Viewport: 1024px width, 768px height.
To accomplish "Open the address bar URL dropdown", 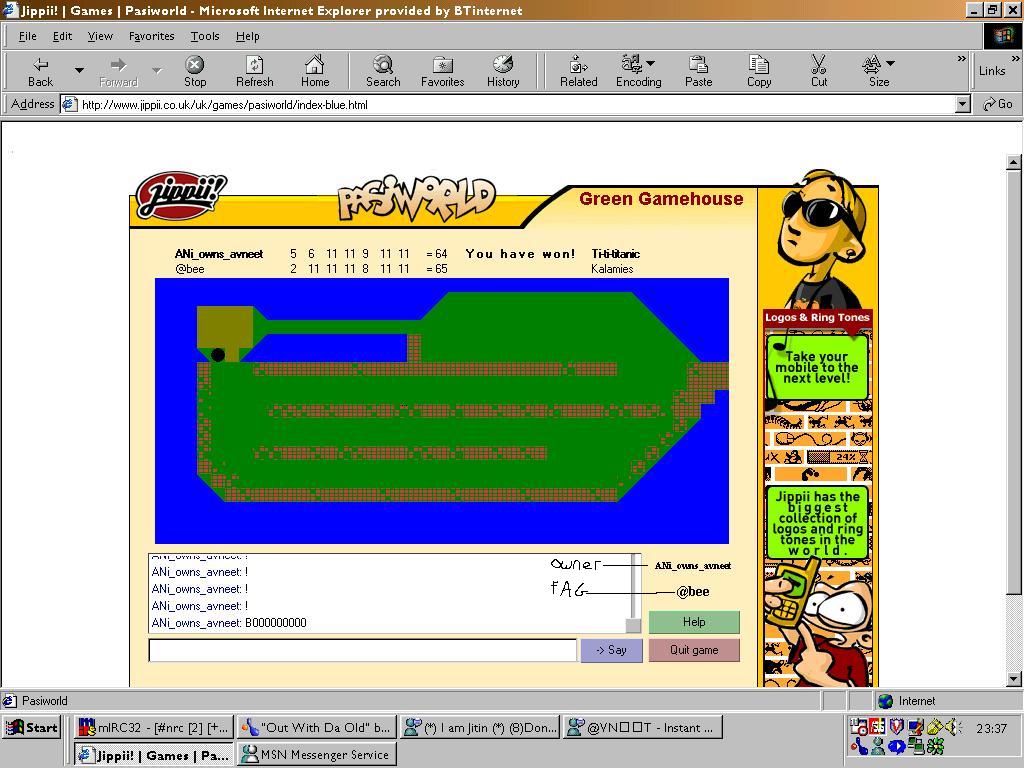I will pyautogui.click(x=962, y=104).
